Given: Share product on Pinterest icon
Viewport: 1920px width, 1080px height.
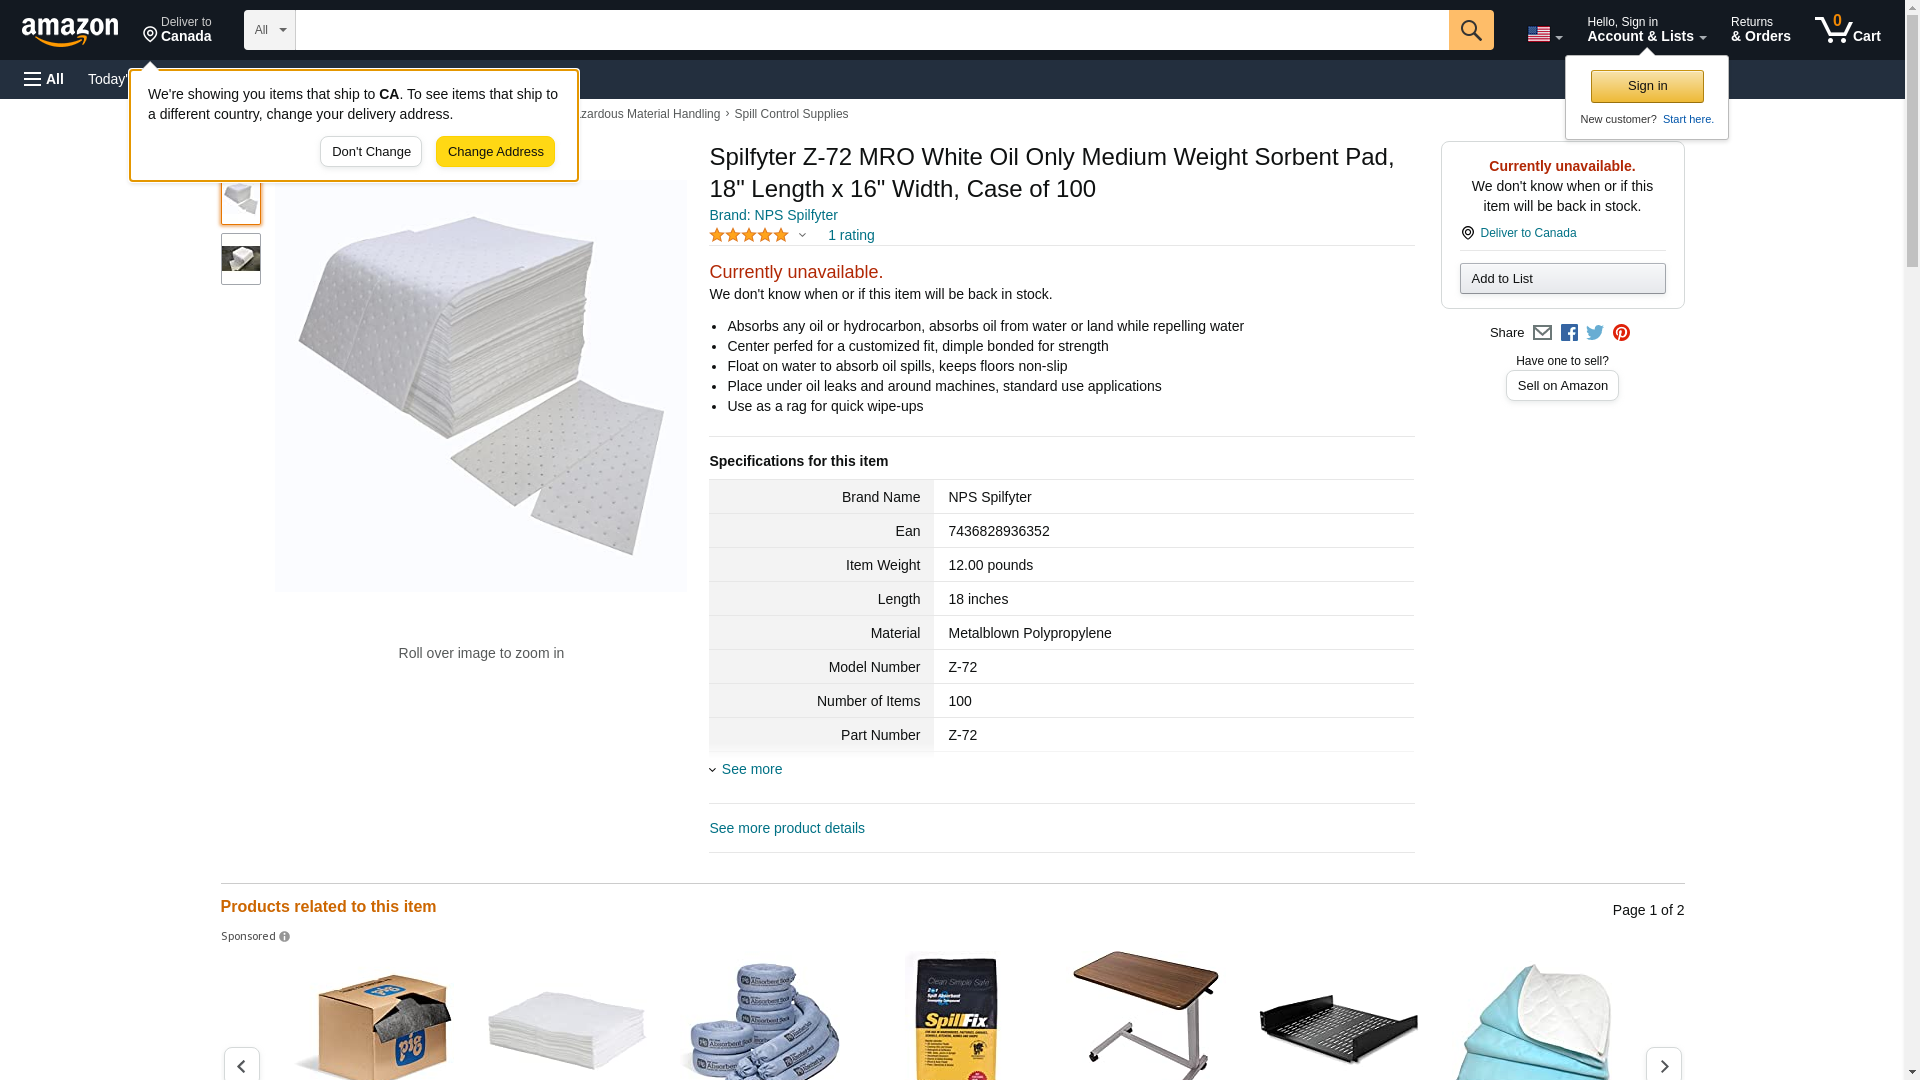Looking at the screenshot, I should point(1621,333).
